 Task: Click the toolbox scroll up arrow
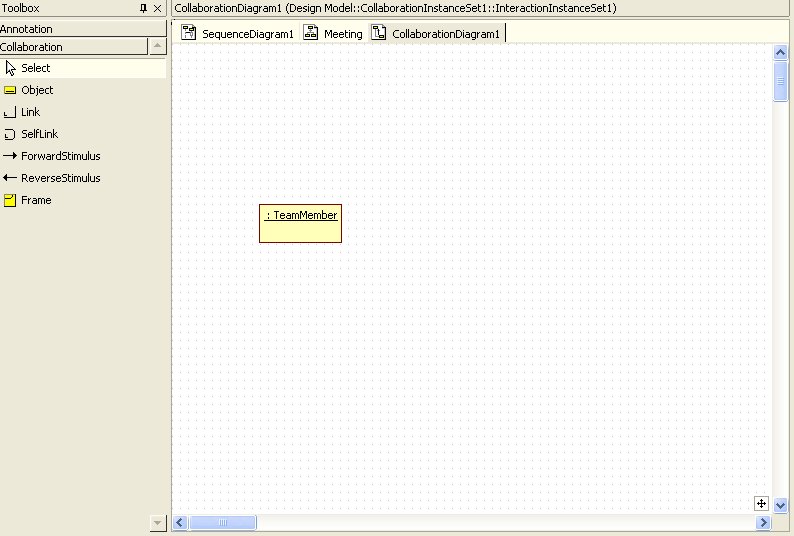click(157, 46)
